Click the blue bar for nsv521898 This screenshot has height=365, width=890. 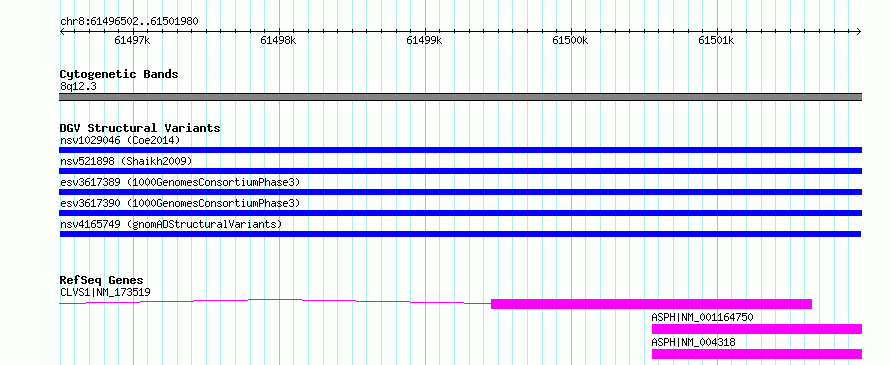pyautogui.click(x=460, y=171)
